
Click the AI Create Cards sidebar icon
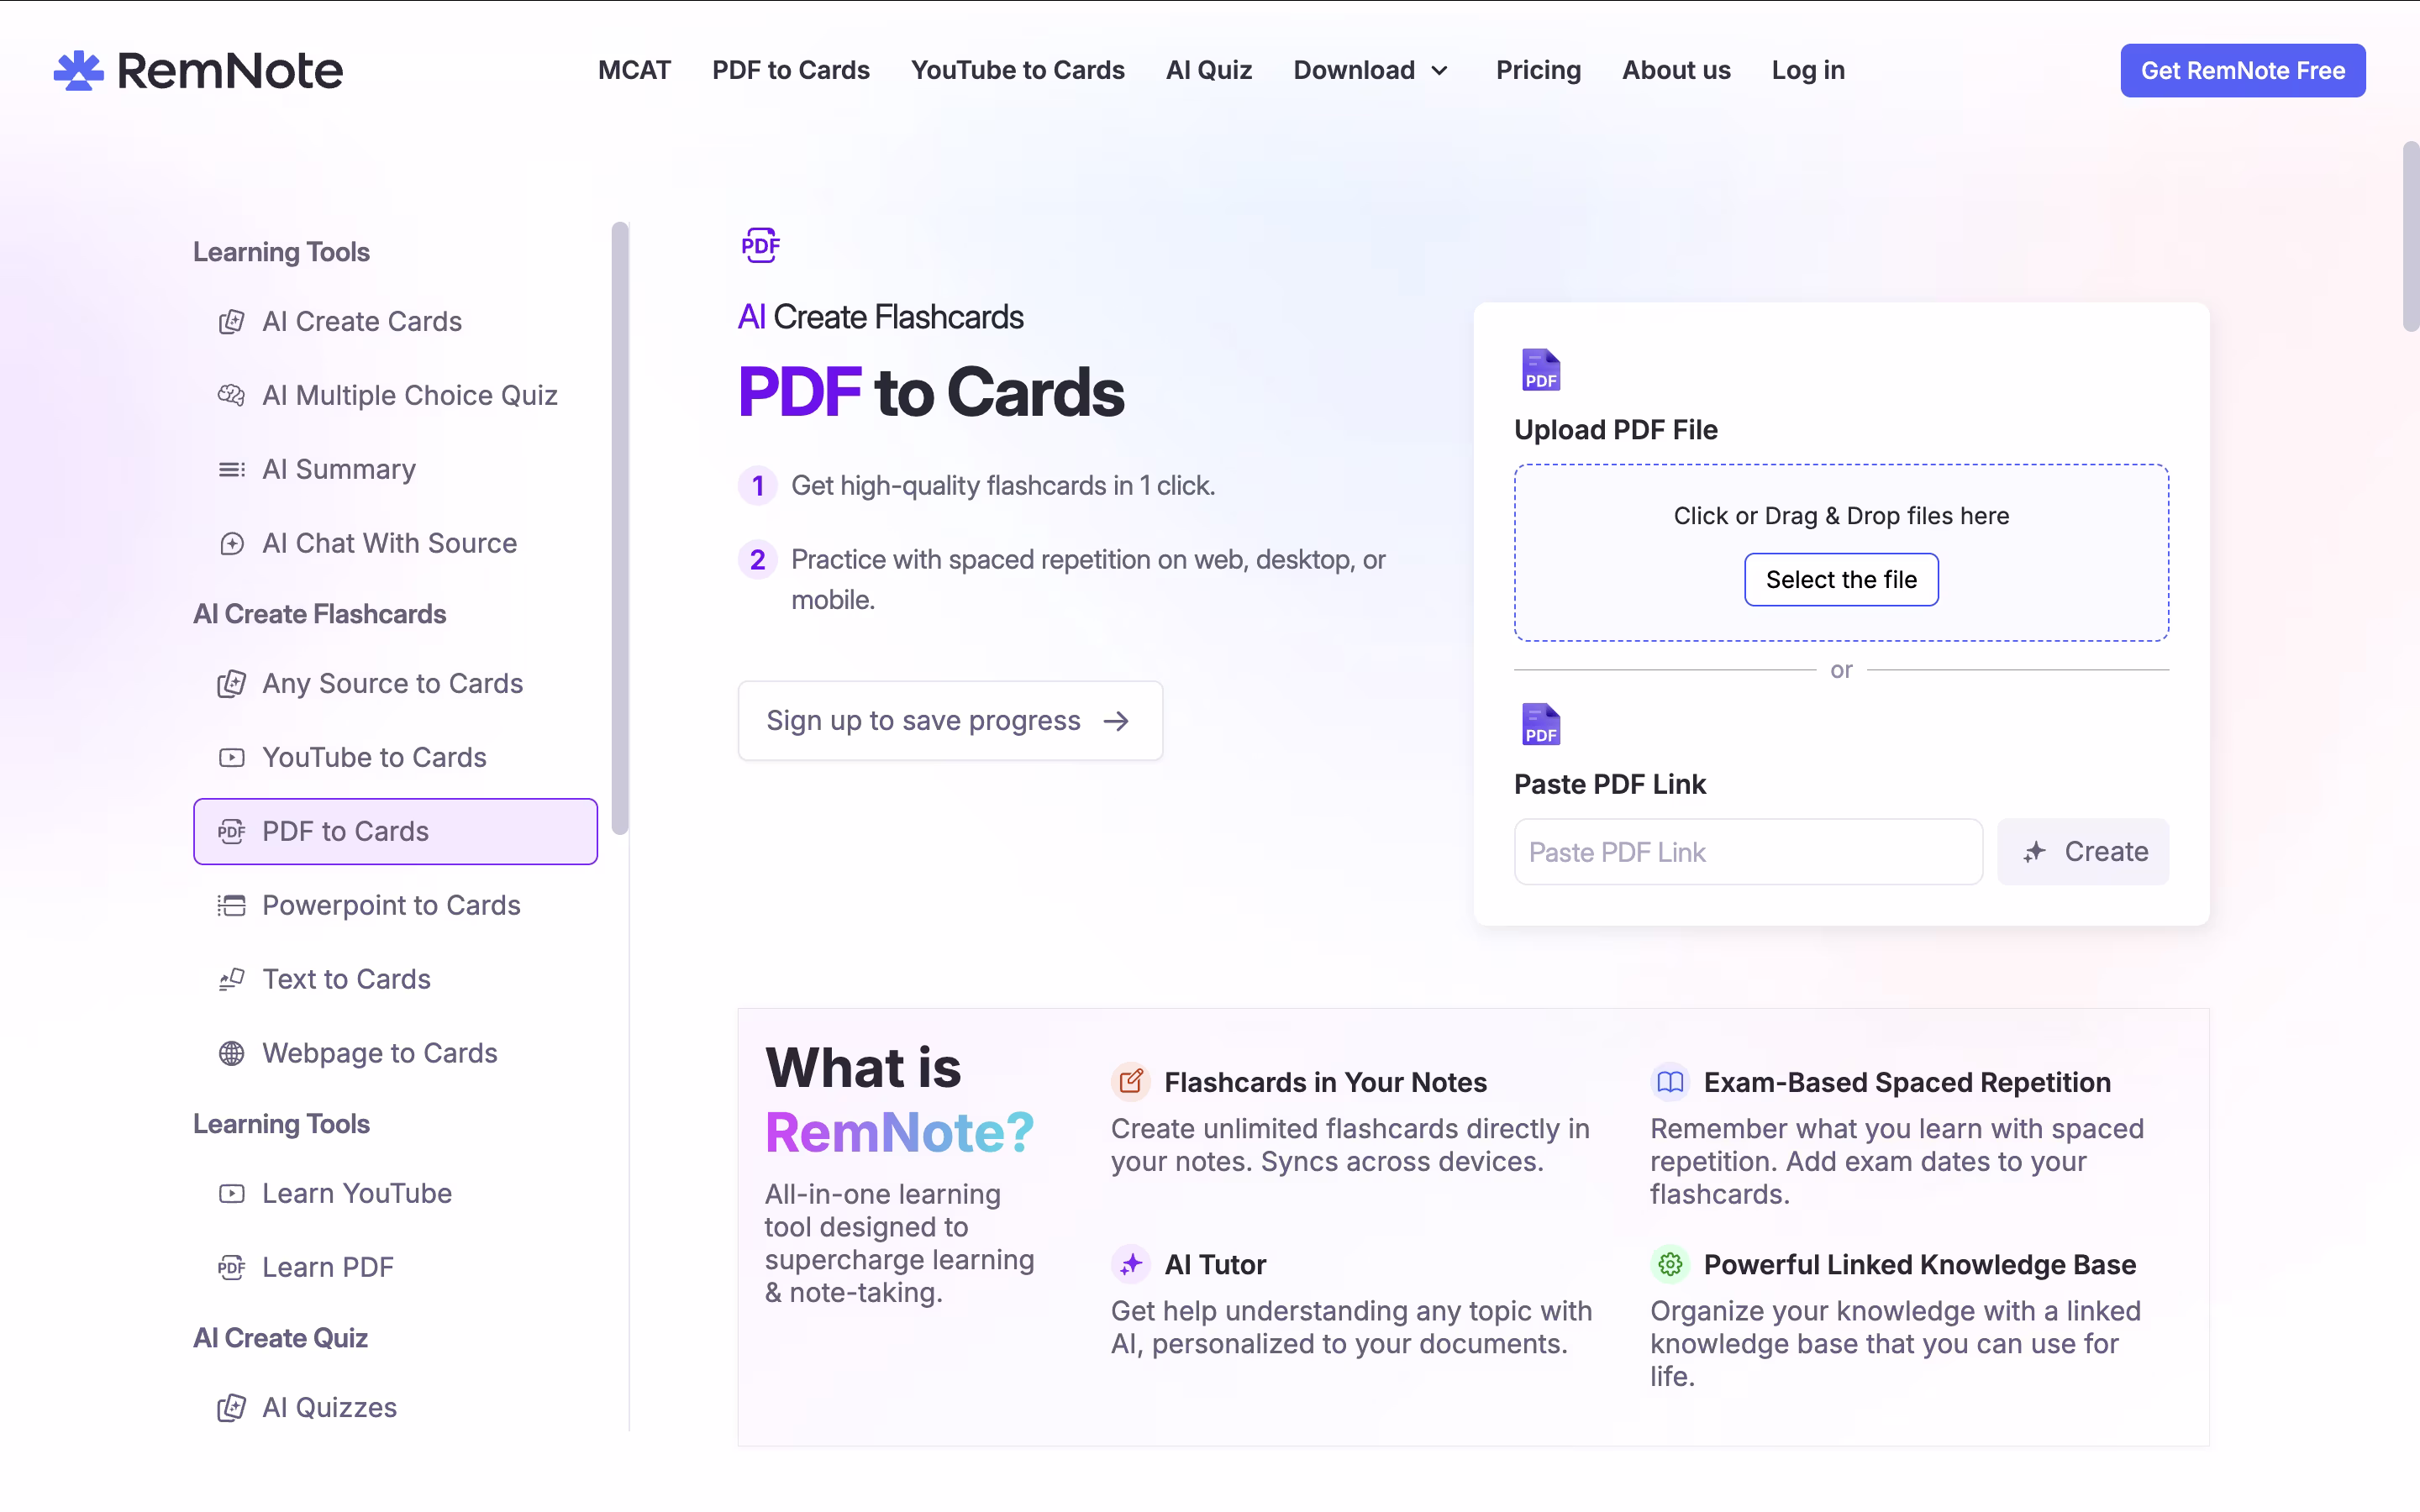point(231,322)
